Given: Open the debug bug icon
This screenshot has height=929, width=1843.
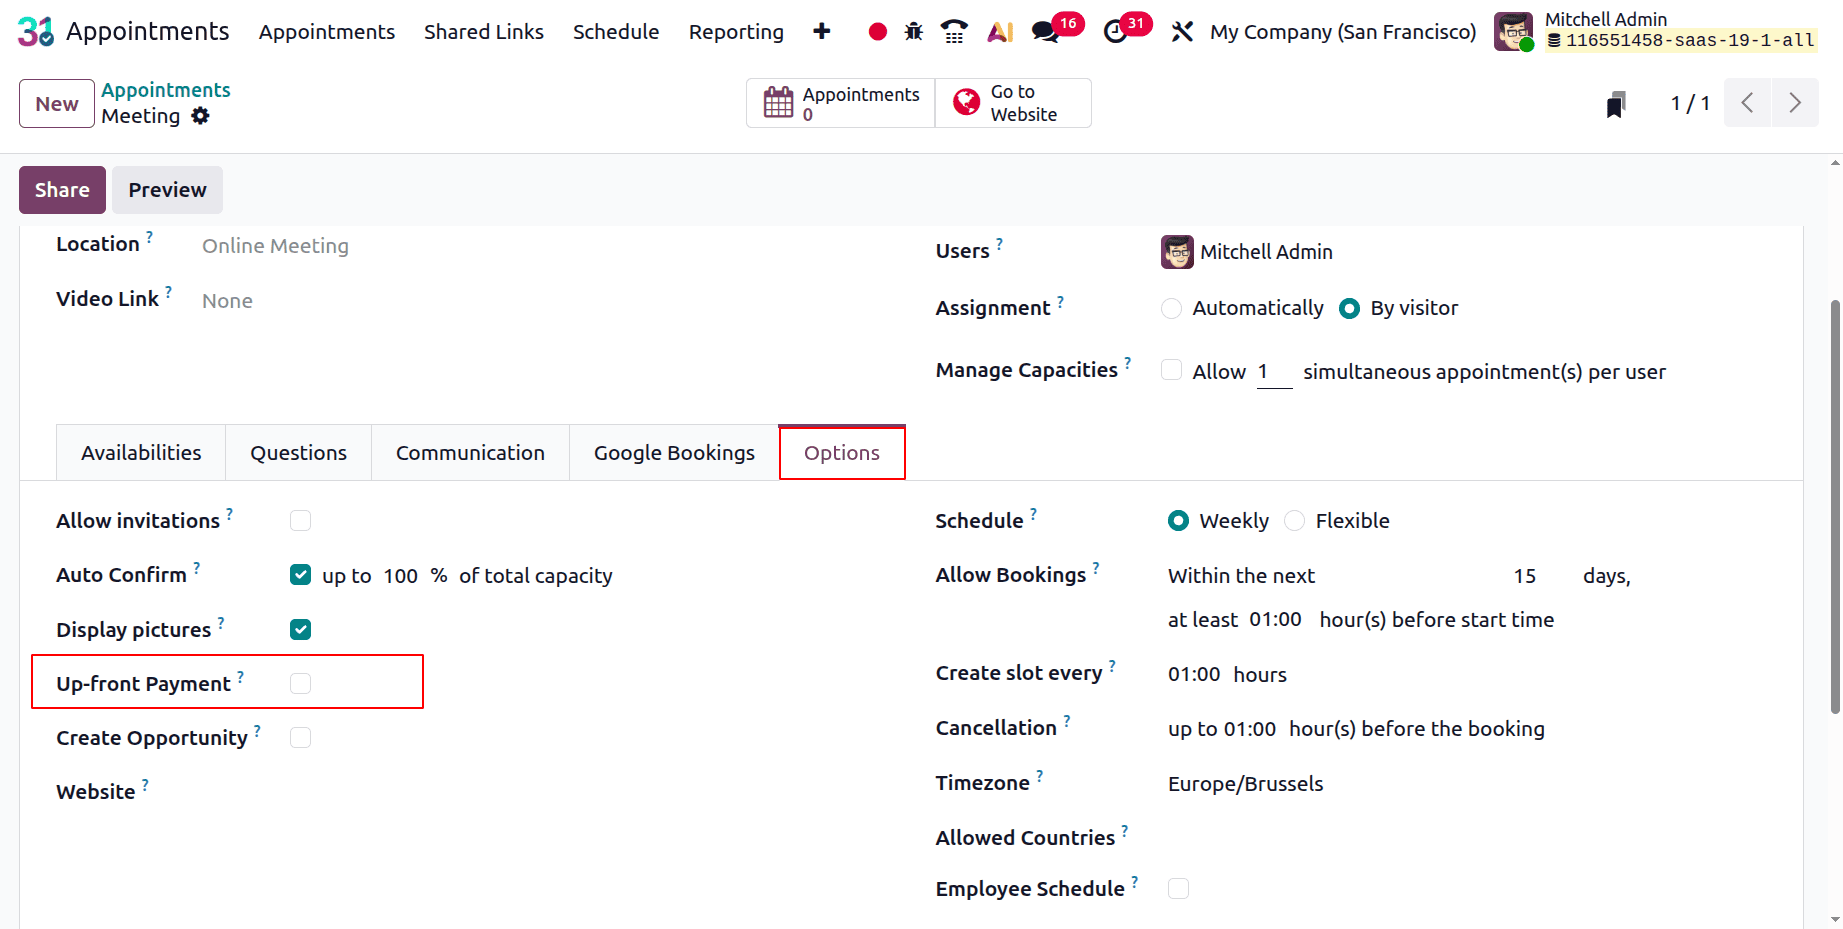Looking at the screenshot, I should pos(913,32).
